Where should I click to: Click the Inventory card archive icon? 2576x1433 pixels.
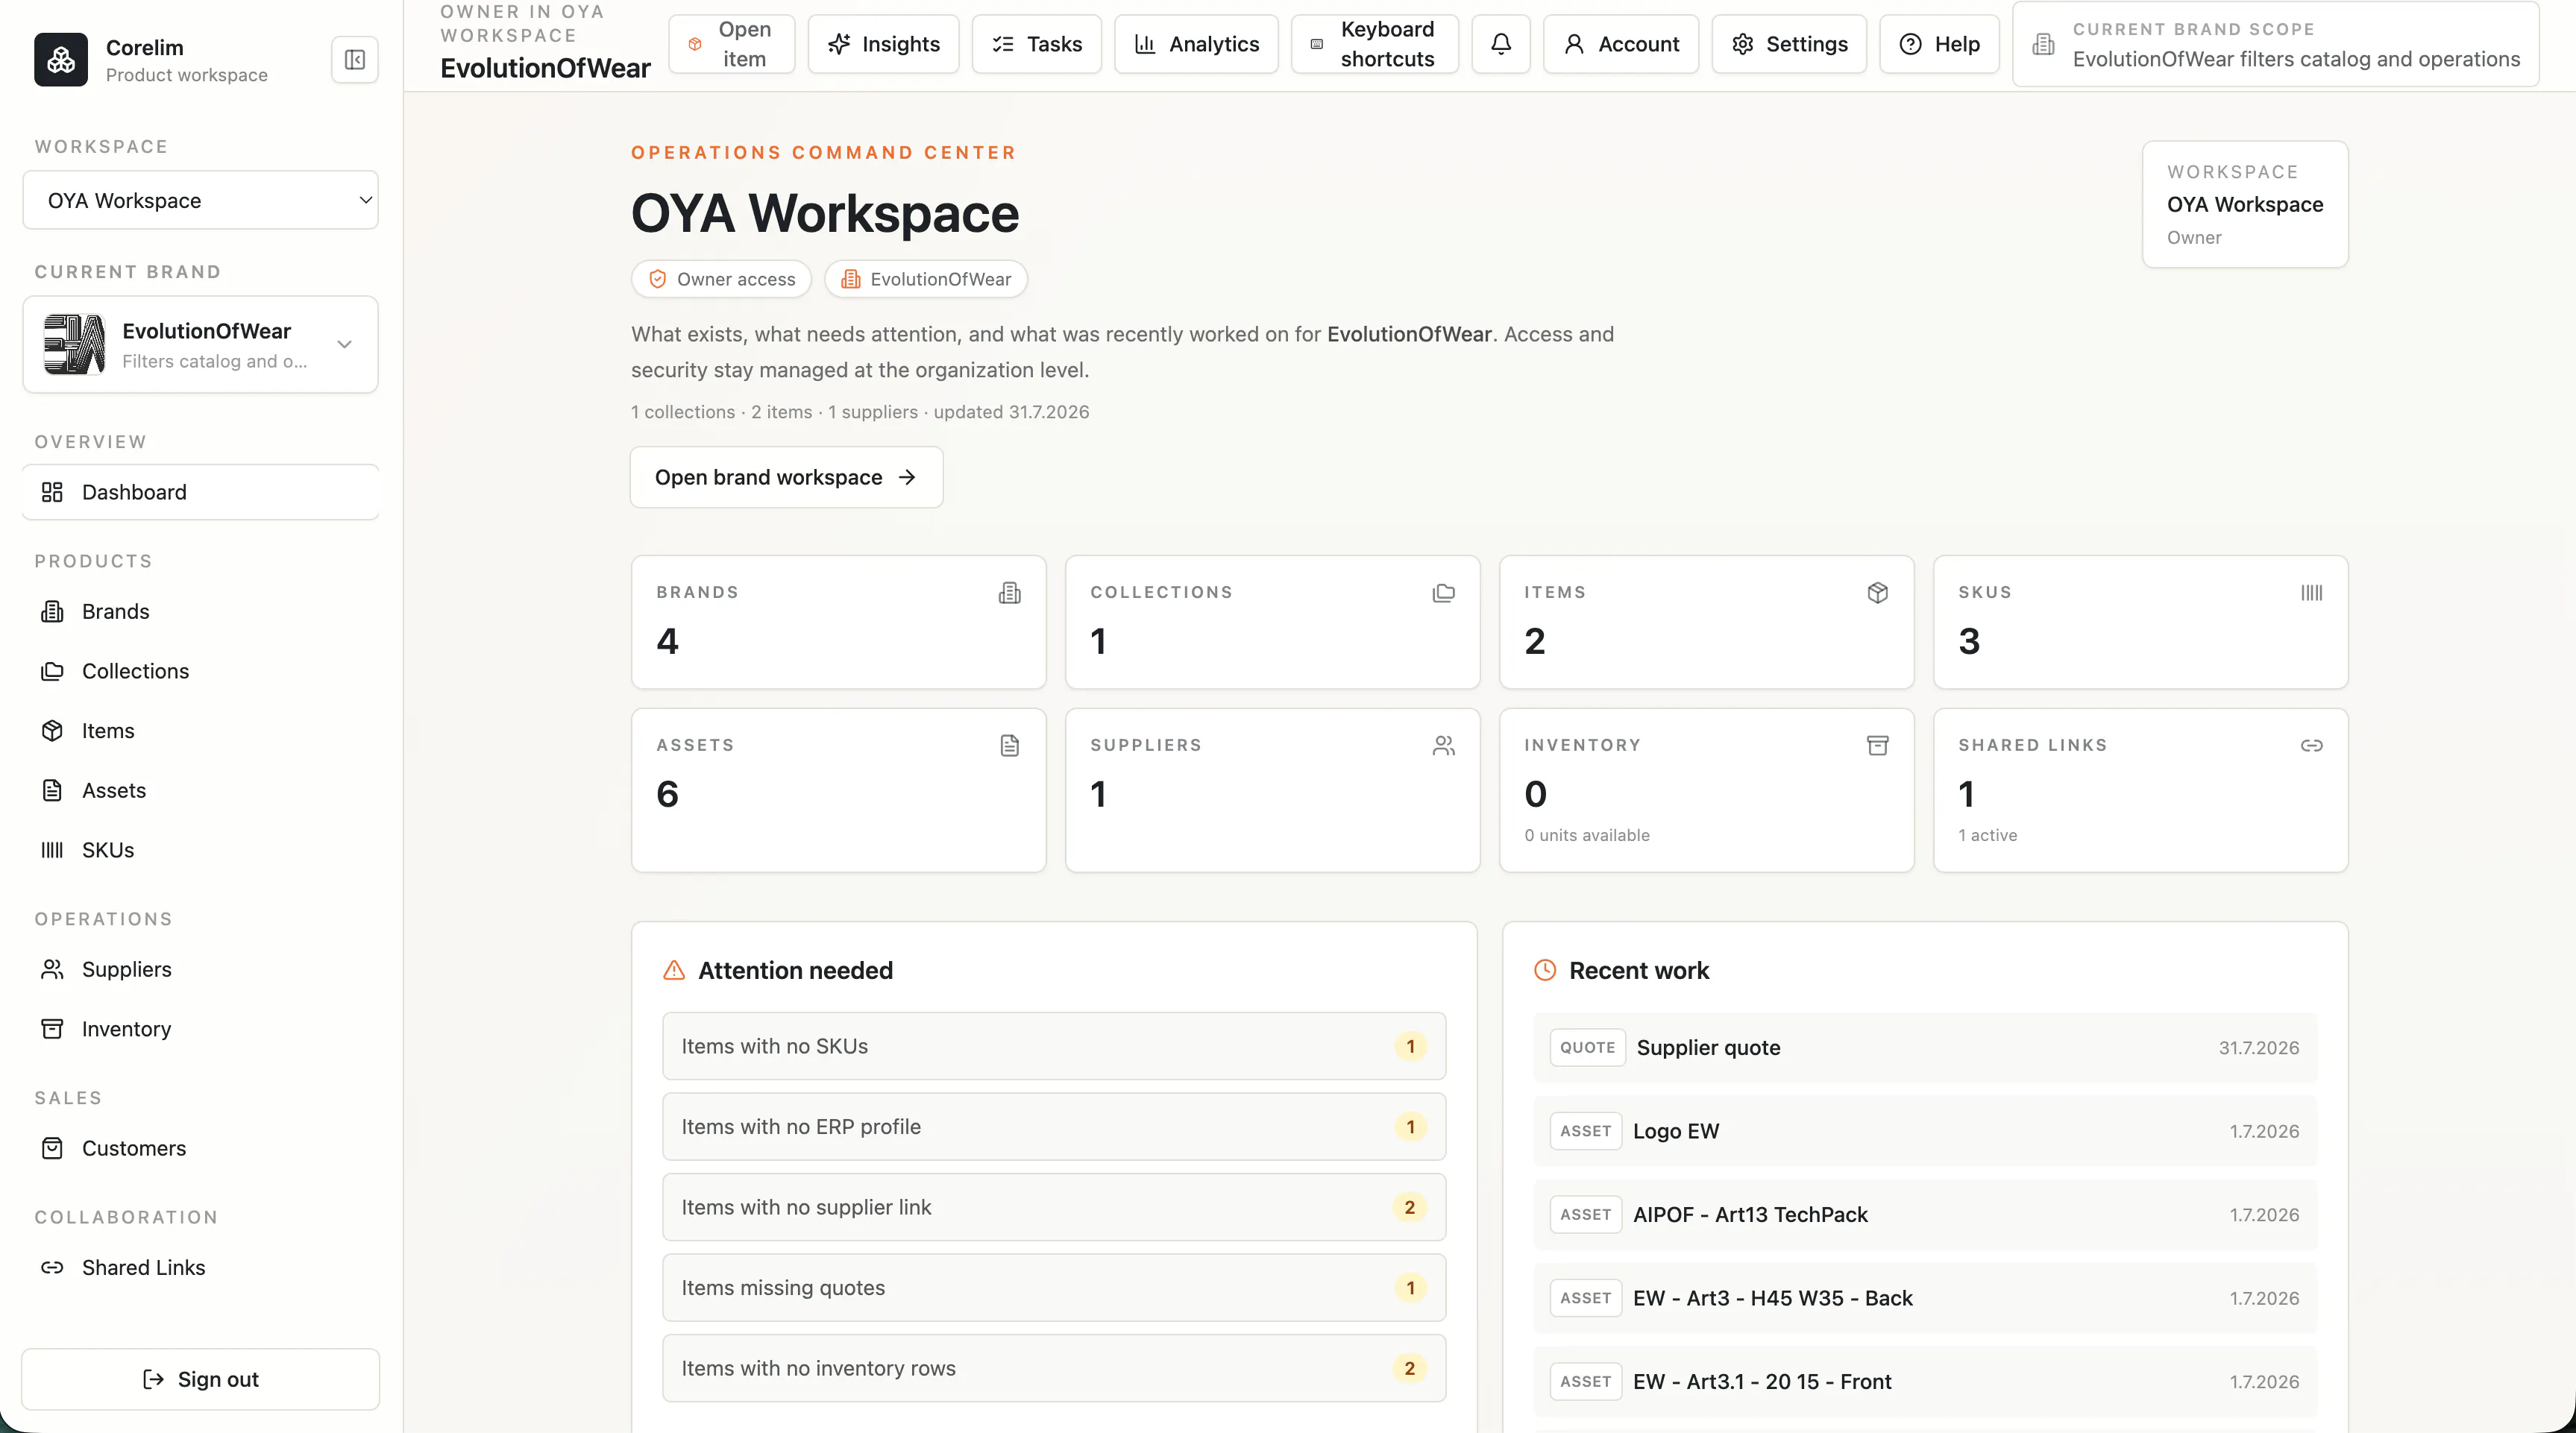tap(1877, 746)
